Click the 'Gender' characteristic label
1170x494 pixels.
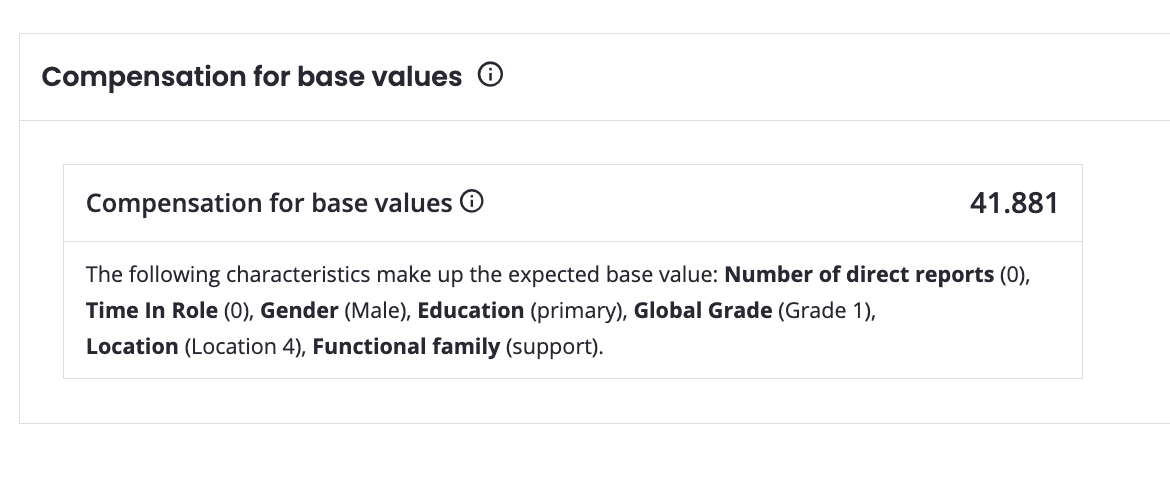[299, 311]
